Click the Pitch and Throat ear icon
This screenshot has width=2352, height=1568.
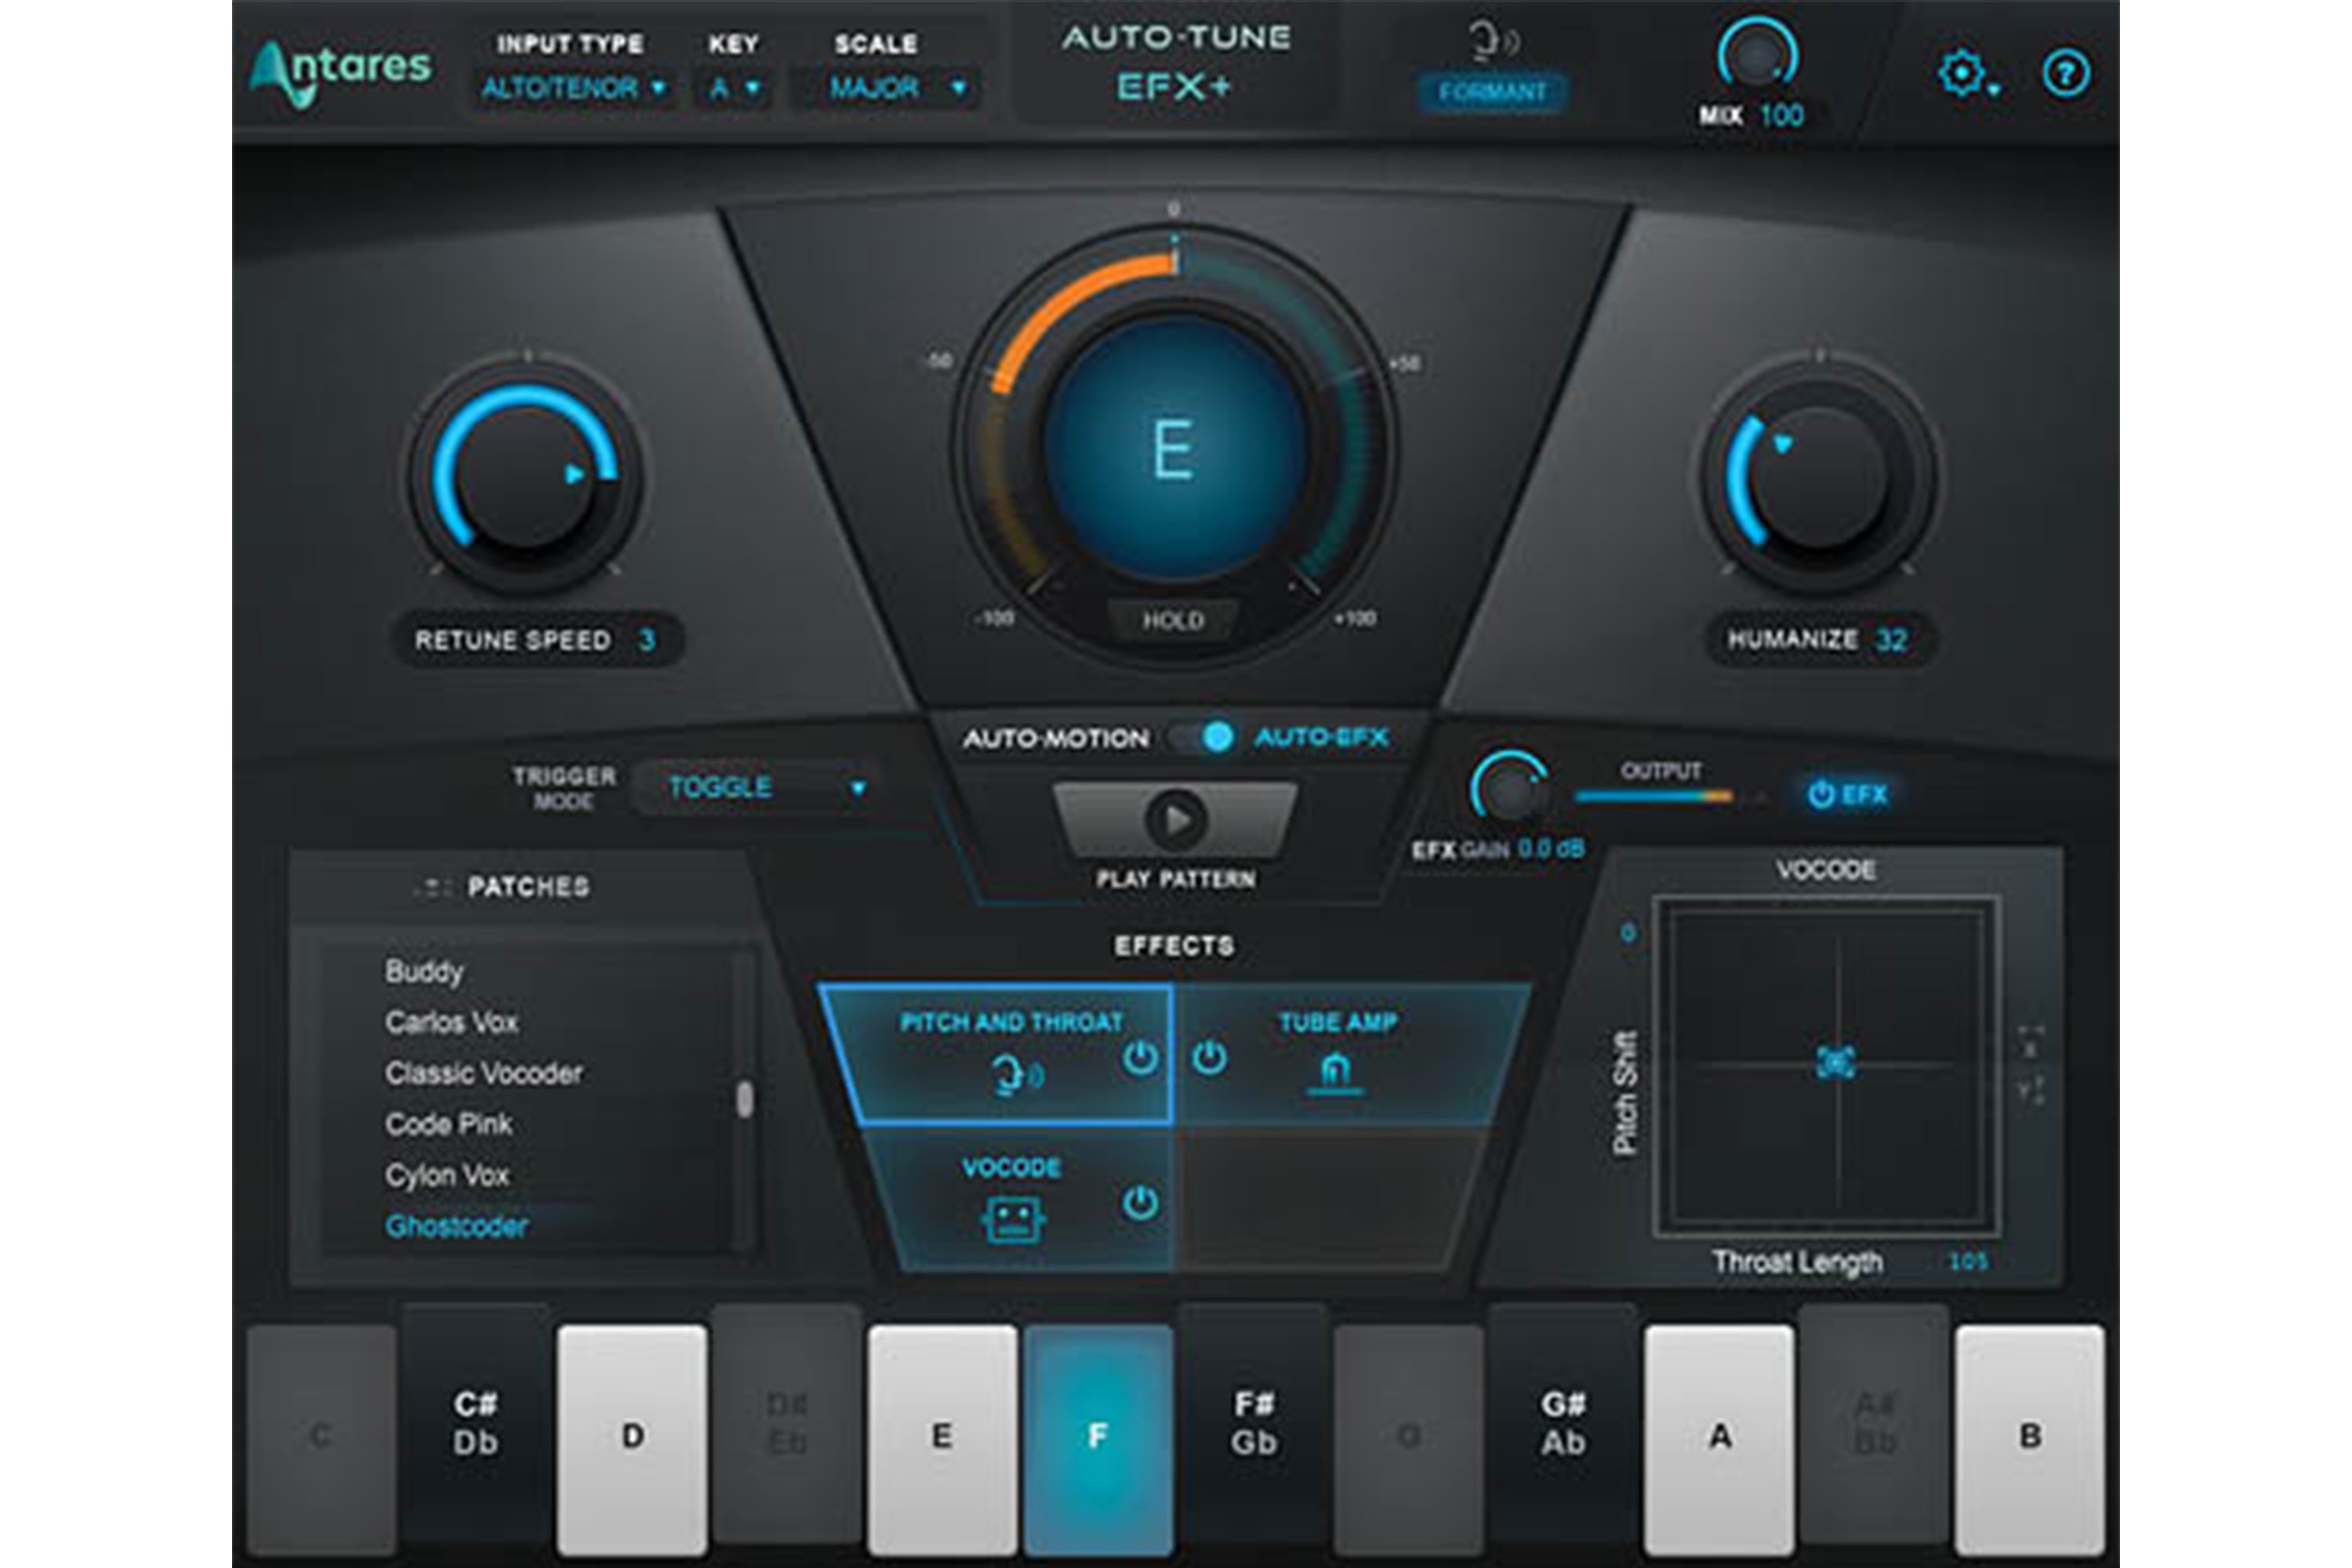pyautogui.click(x=1013, y=1072)
